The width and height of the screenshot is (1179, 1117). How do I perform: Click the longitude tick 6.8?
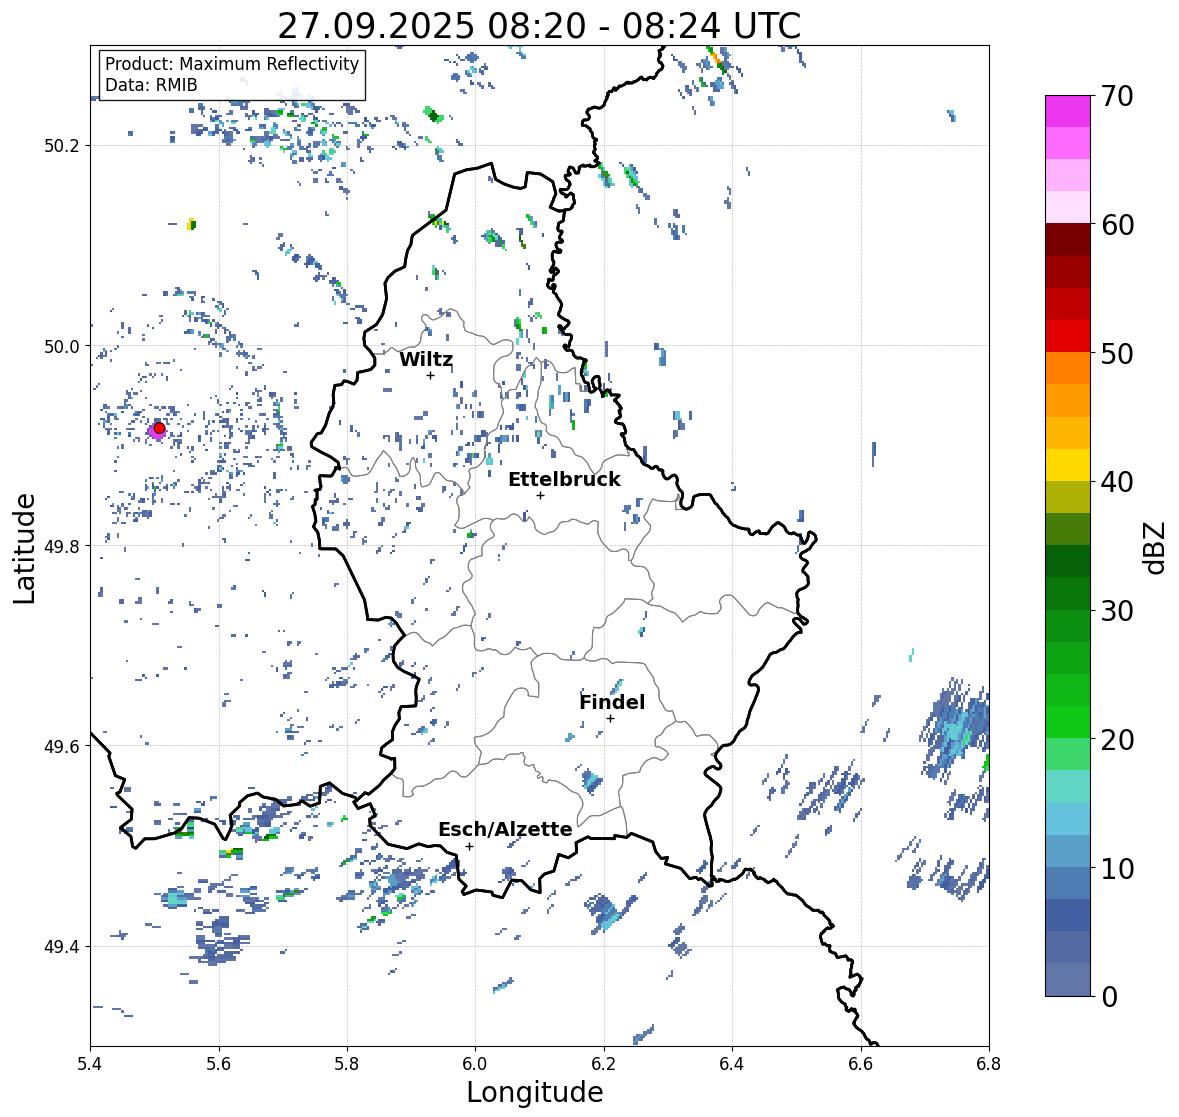(x=989, y=1063)
